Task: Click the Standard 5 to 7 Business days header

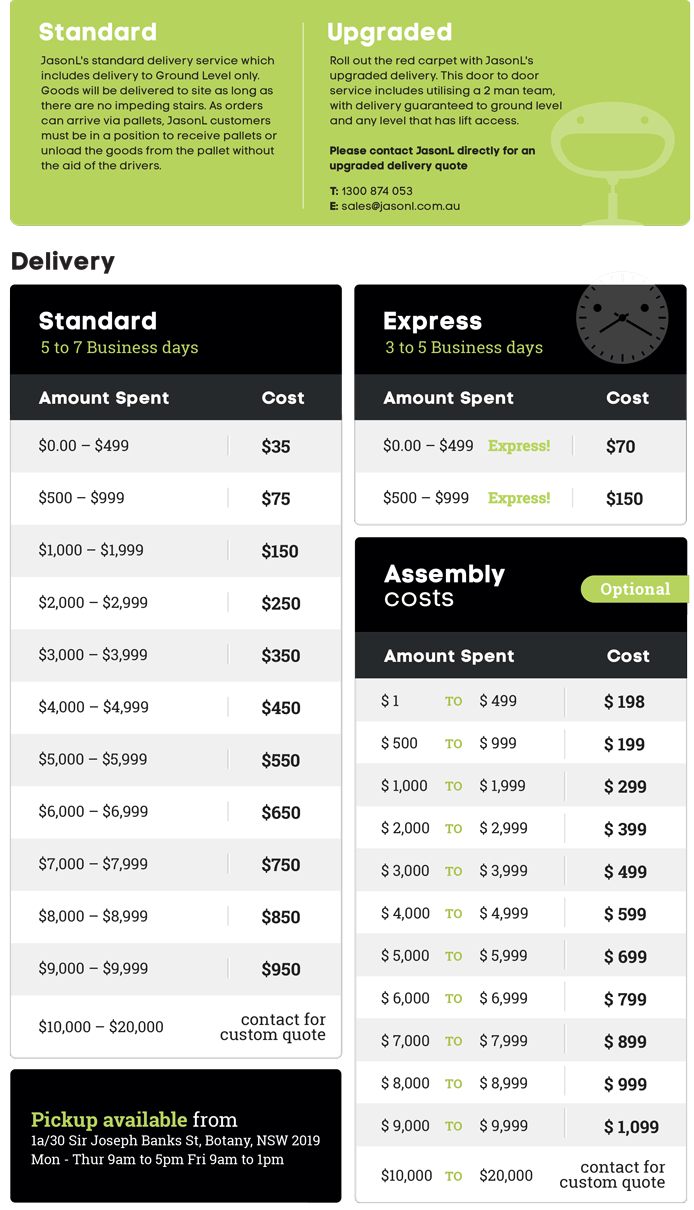Action: [x=118, y=333]
